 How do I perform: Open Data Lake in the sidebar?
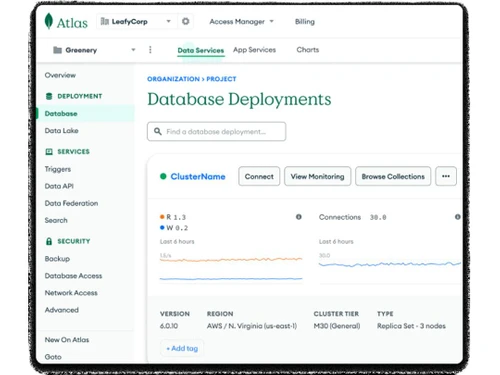tap(62, 131)
